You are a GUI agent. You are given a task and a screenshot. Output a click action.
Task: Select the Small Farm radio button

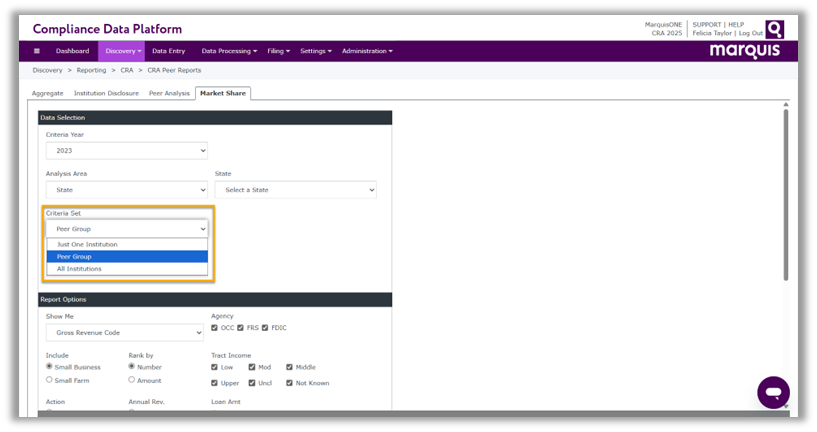click(x=50, y=380)
